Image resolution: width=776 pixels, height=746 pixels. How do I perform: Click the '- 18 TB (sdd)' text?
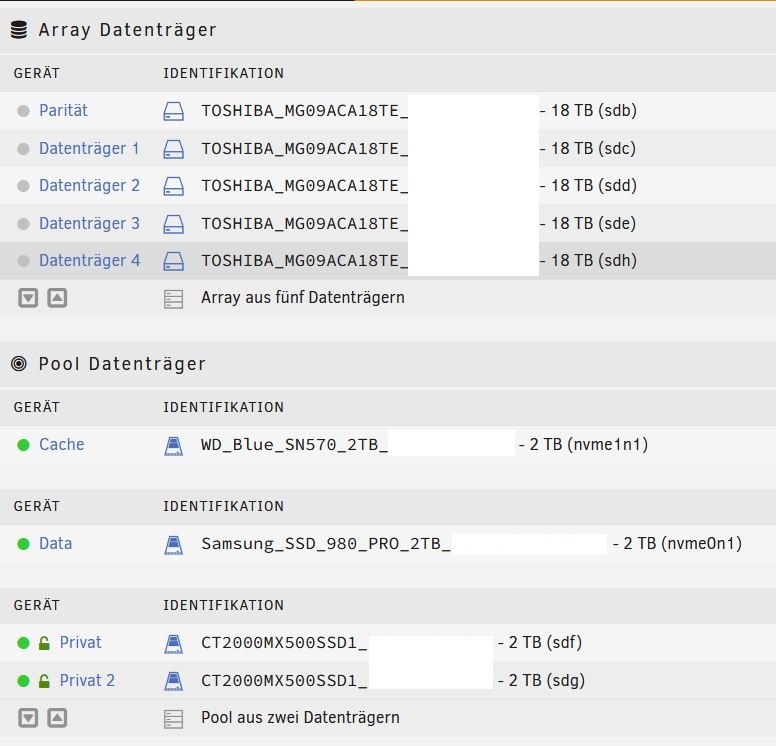[x=588, y=186]
